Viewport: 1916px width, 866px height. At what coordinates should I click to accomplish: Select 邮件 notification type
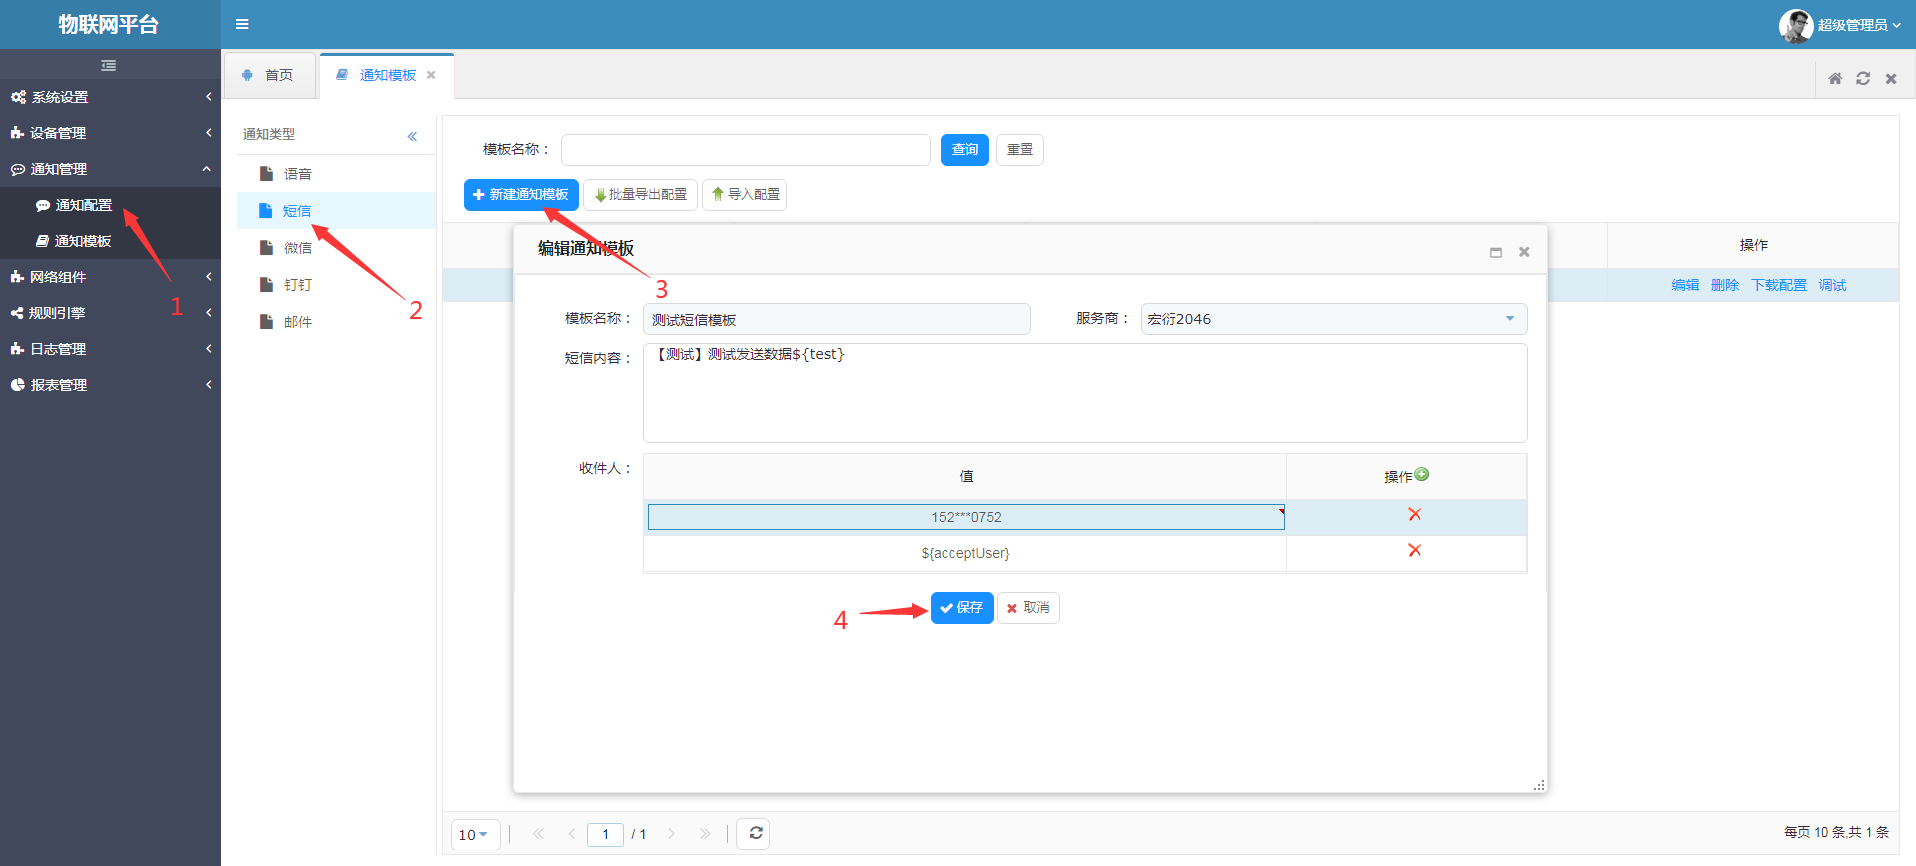298,322
